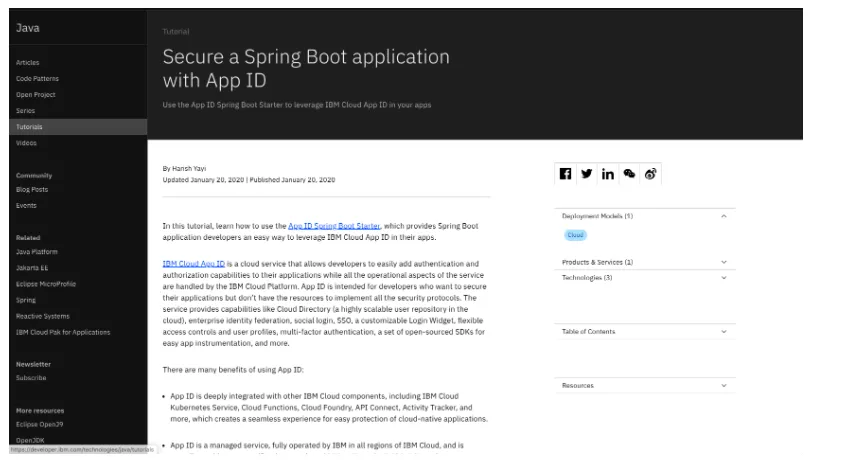The width and height of the screenshot is (849, 460).
Task: Go to the Tutorials sidebar item
Action: [x=29, y=127]
